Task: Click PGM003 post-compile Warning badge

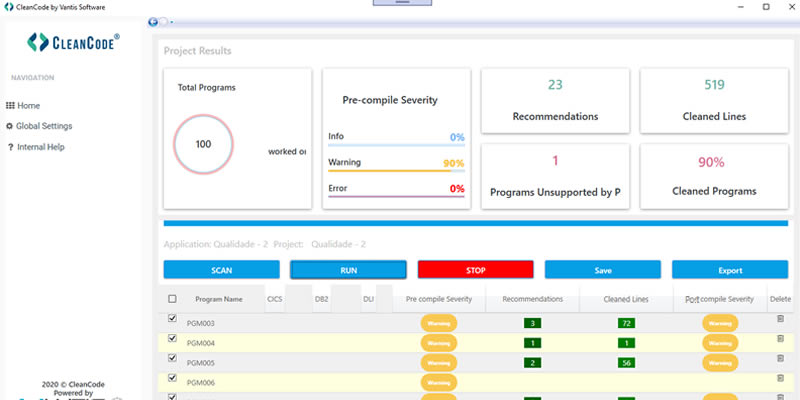Action: click(720, 323)
